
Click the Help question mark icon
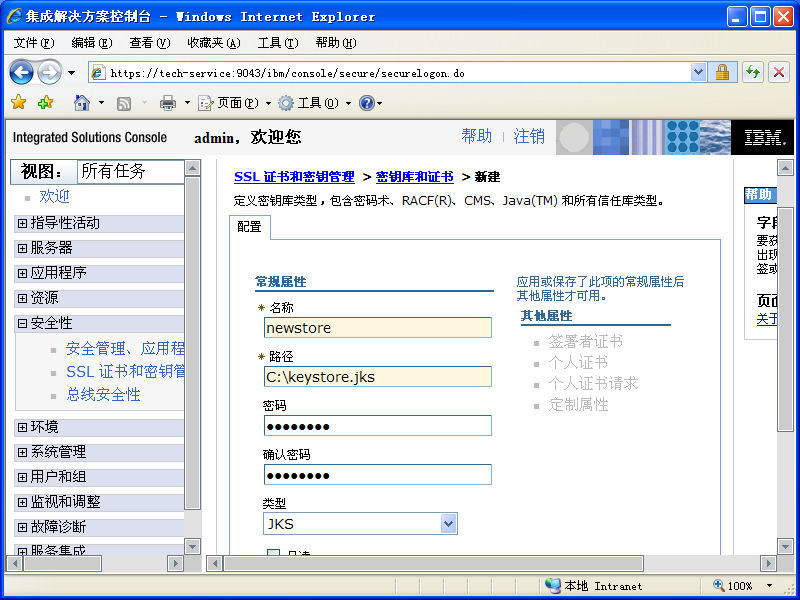coord(366,103)
